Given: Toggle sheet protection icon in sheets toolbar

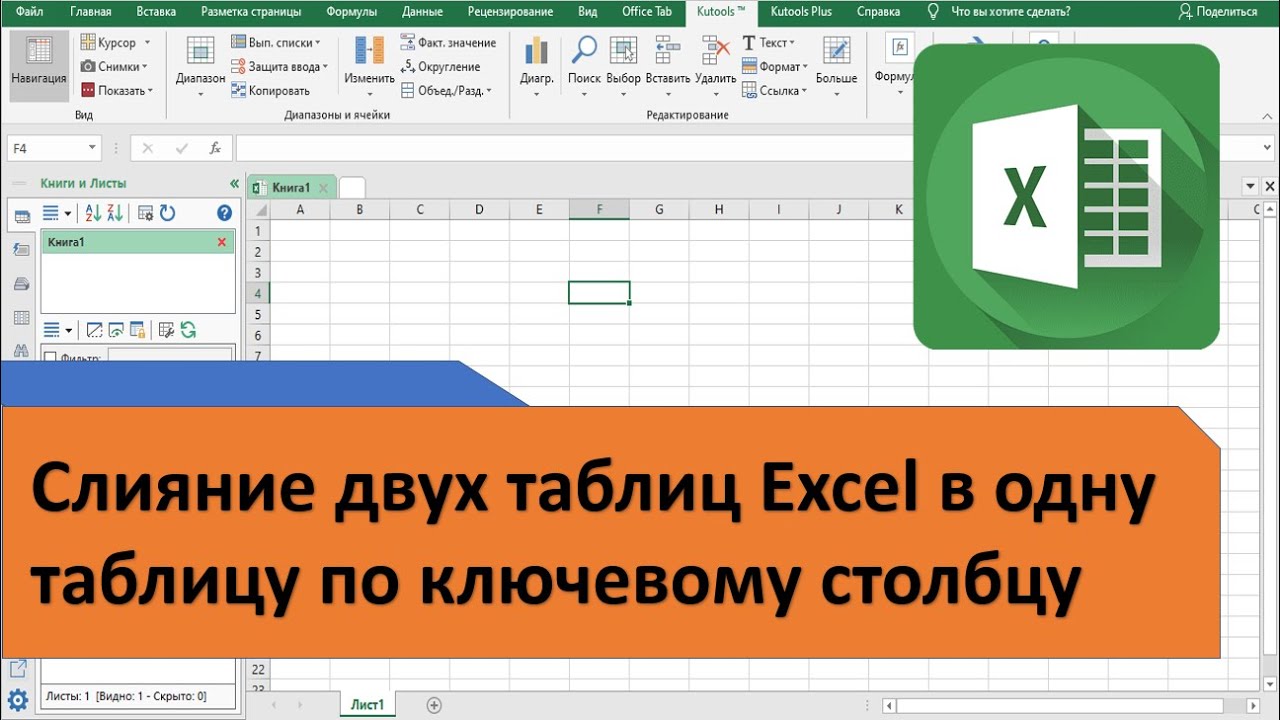Looking at the screenshot, I should 138,330.
